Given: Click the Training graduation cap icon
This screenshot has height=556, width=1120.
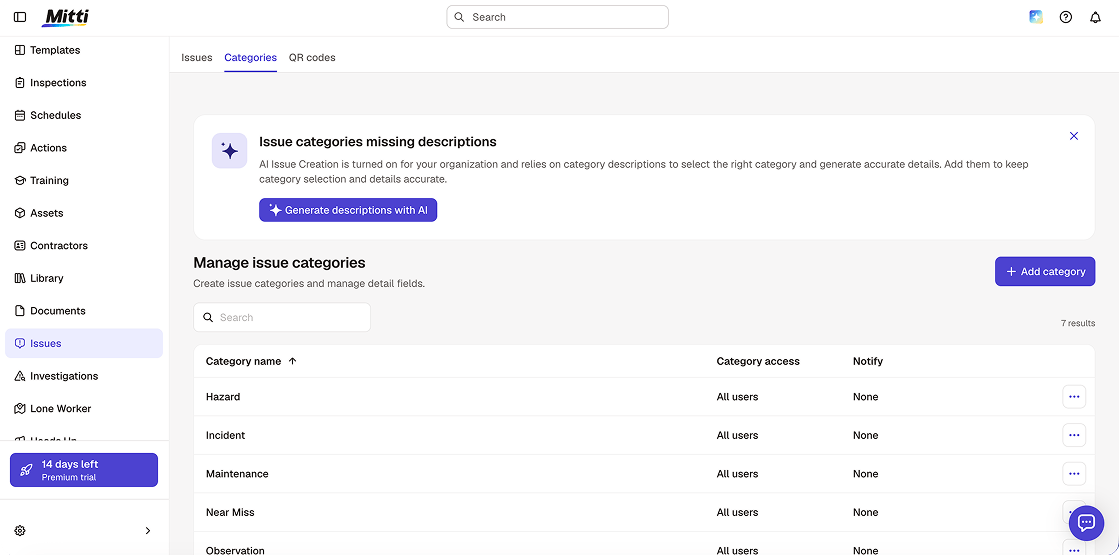Looking at the screenshot, I should click(x=20, y=181).
